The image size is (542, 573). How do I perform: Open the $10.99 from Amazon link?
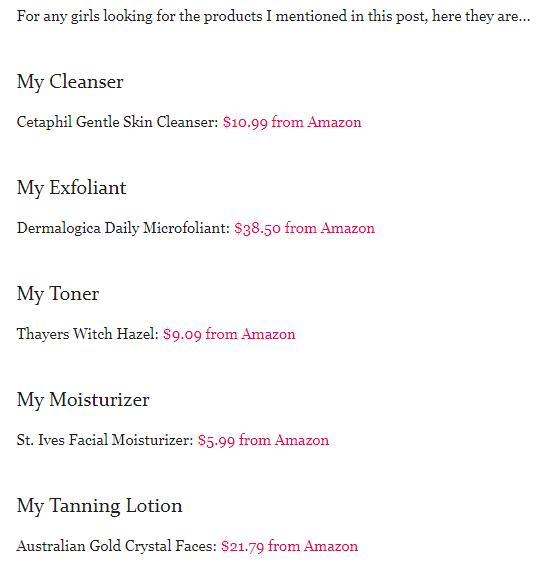(292, 122)
